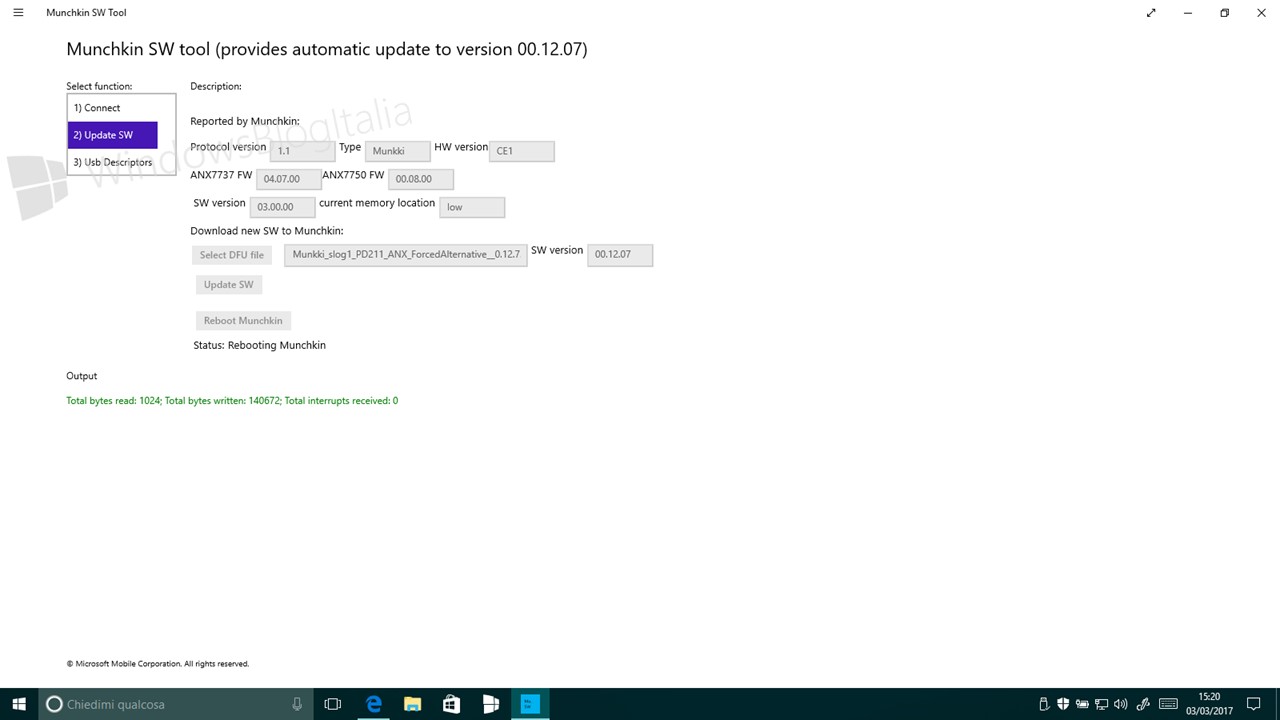1280x720 pixels.
Task: Click the green 'Total bytes read' output line
Action: tap(232, 401)
